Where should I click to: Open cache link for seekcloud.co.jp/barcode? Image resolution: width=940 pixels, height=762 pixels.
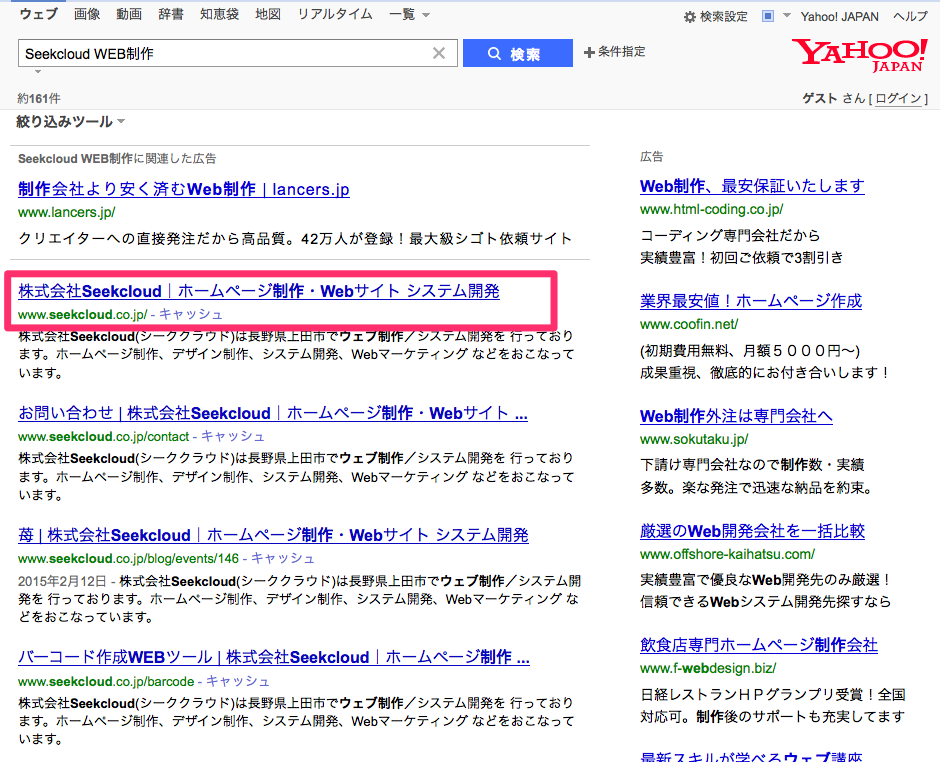(x=238, y=682)
